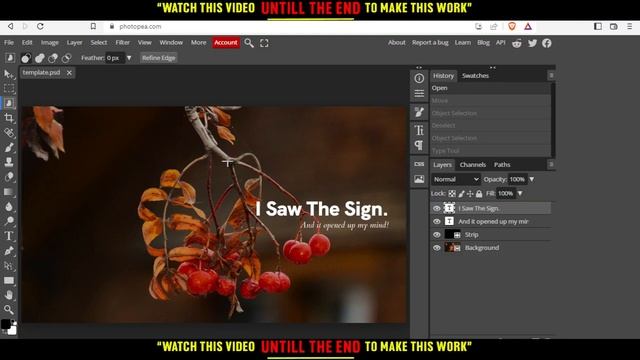Hide the 'And it opened up my mir' layer
The image size is (640, 360).
coord(437,222)
